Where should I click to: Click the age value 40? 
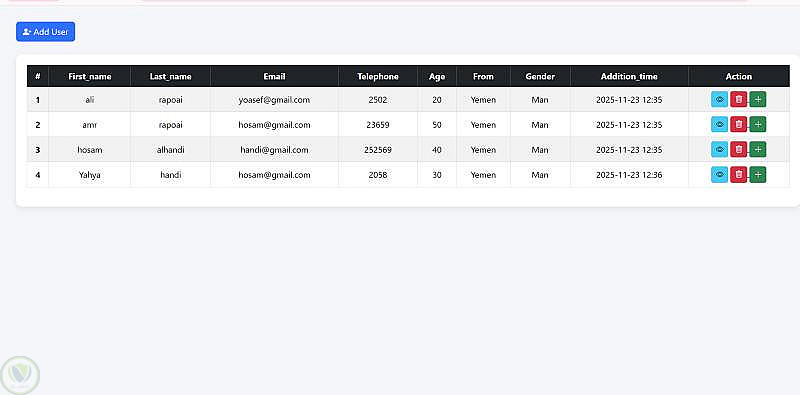tap(437, 150)
